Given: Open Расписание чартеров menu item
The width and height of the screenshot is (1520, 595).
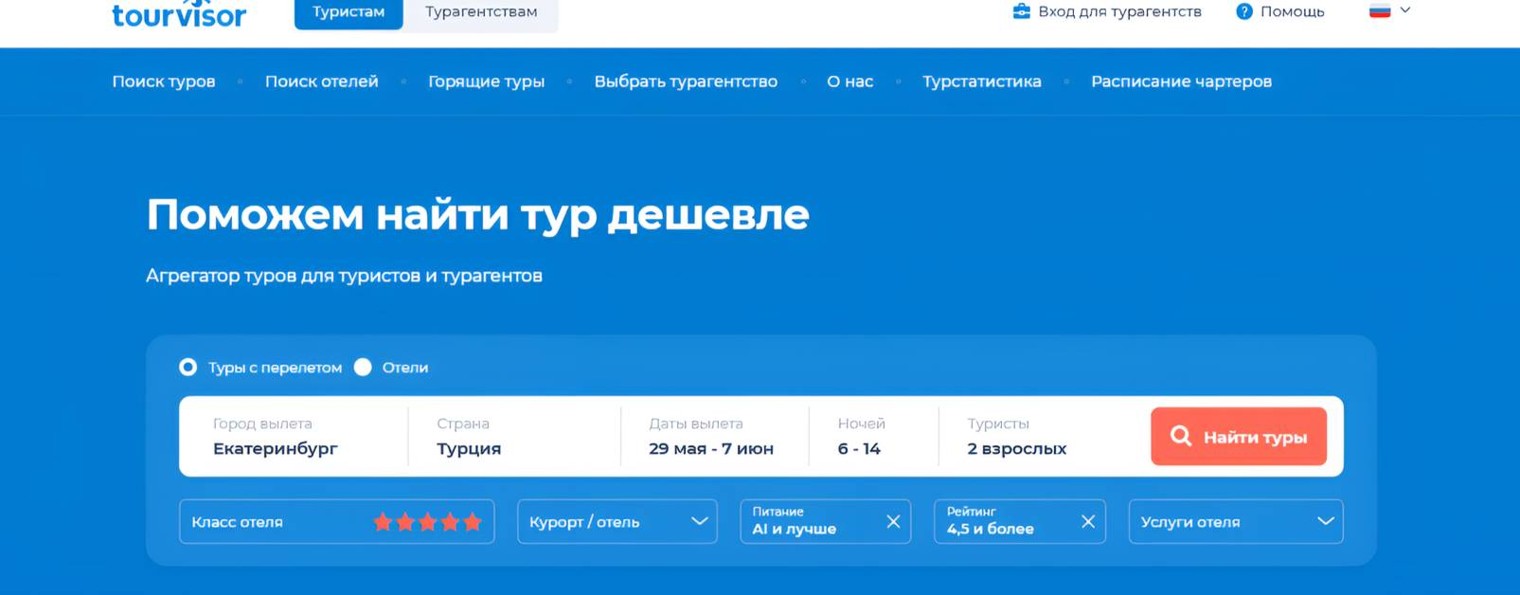Looking at the screenshot, I should (x=1181, y=82).
